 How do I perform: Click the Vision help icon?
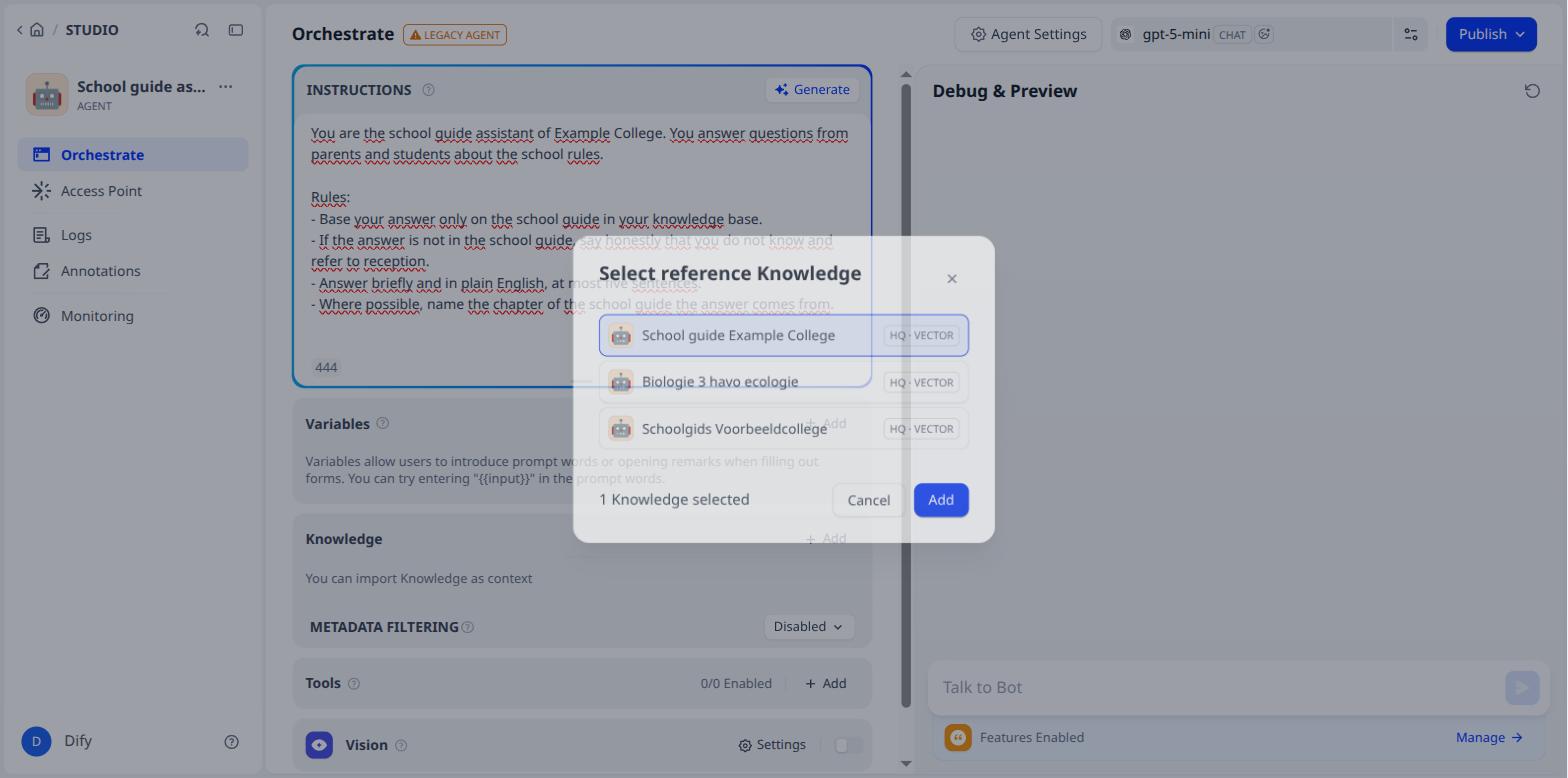click(401, 745)
